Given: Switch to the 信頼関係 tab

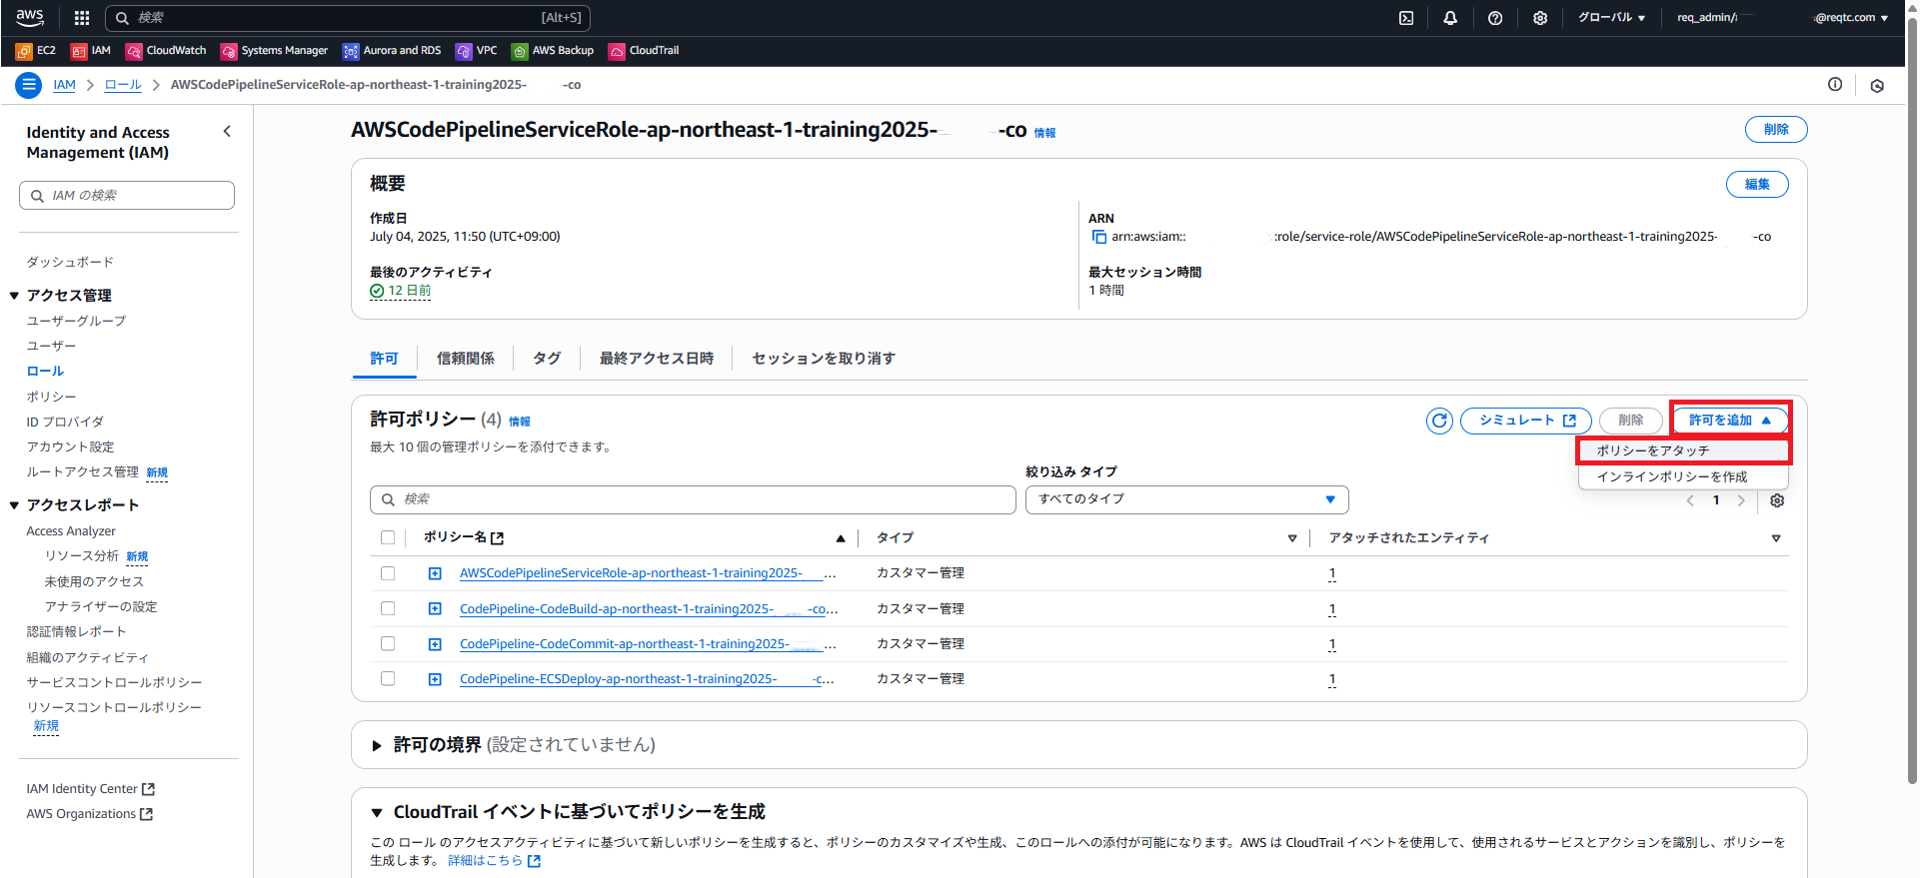Looking at the screenshot, I should pos(466,359).
